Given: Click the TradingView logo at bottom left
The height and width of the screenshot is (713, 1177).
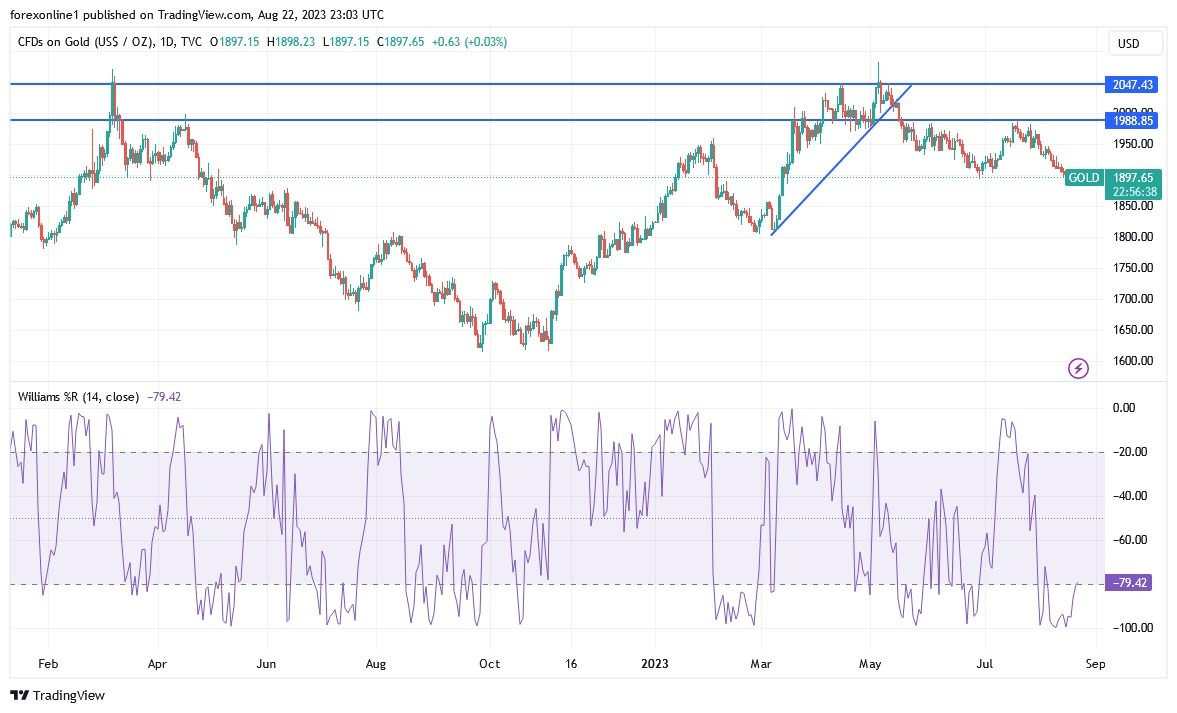Looking at the screenshot, I should 55,695.
